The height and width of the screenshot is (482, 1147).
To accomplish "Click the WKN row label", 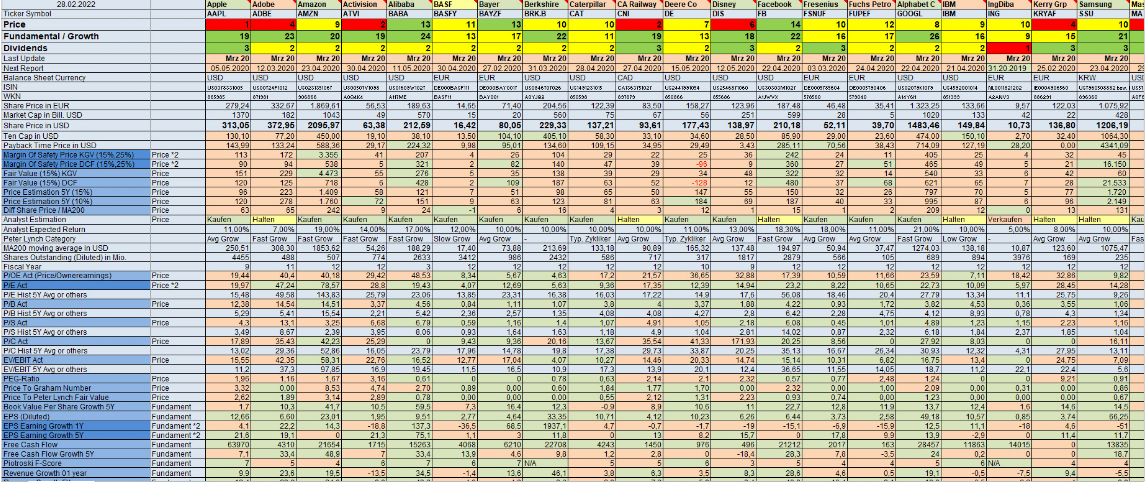I will (x=75, y=96).
